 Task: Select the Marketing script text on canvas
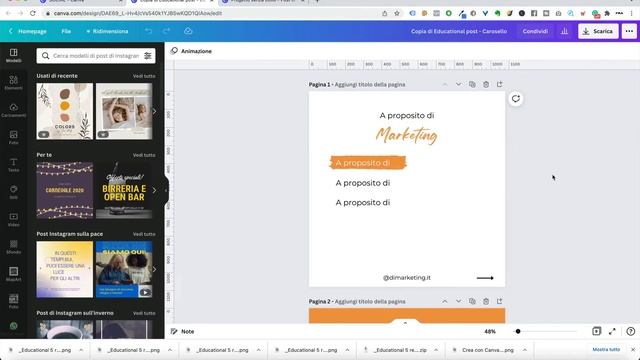click(407, 136)
